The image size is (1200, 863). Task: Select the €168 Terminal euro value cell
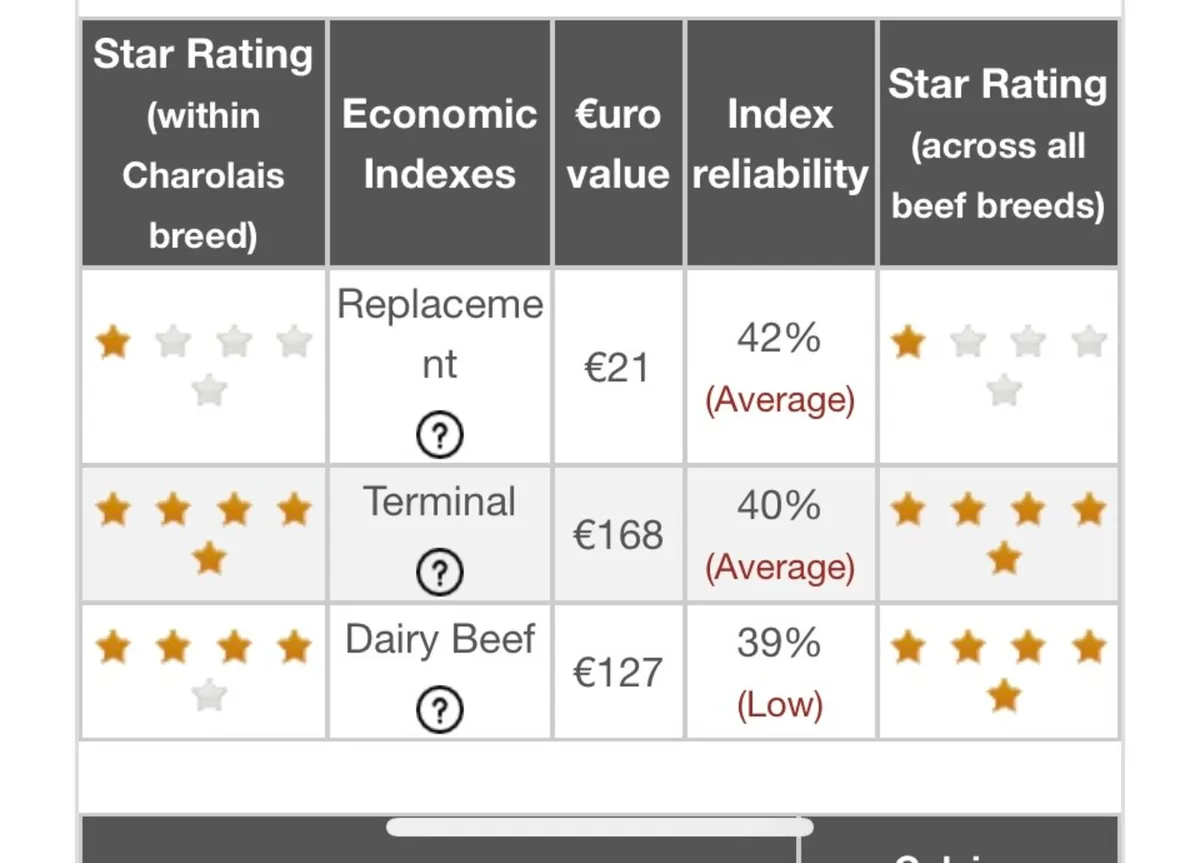pos(618,535)
